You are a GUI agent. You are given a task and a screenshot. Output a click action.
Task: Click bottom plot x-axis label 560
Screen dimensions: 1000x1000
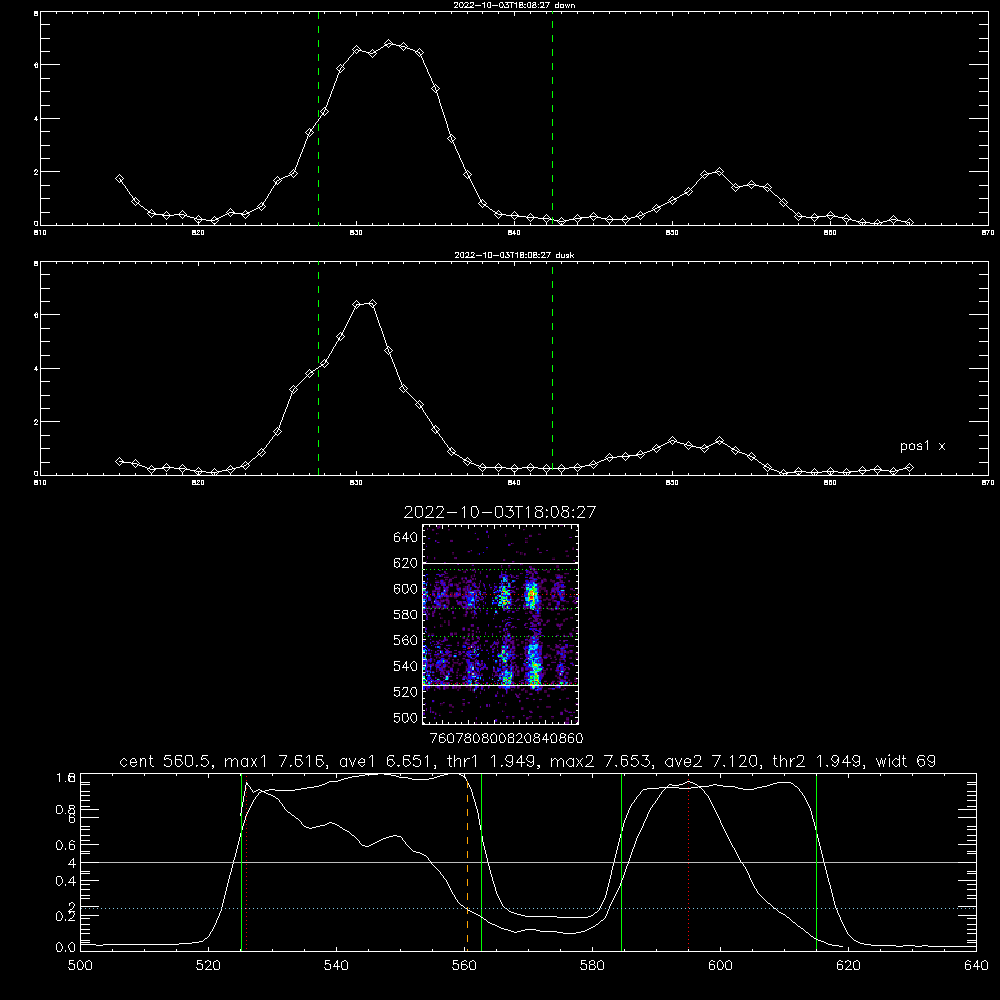pos(464,966)
